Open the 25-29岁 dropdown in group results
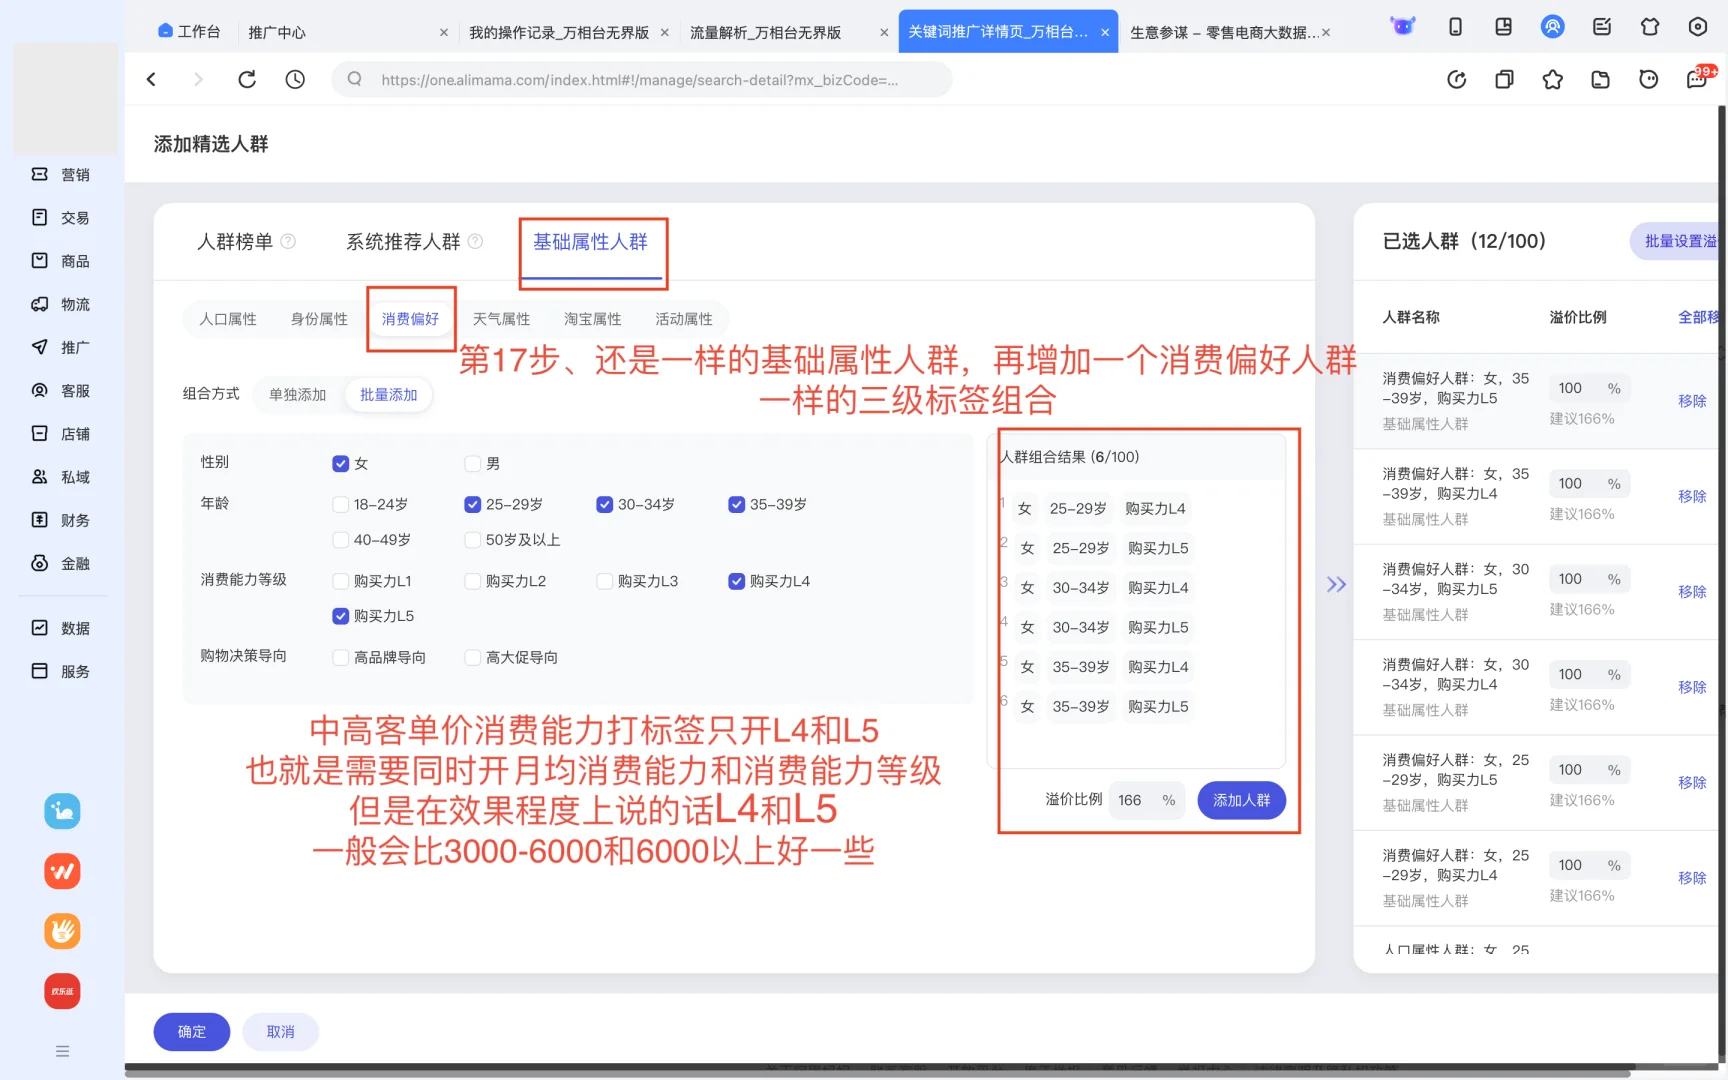The height and width of the screenshot is (1080, 1728). pyautogui.click(x=1077, y=508)
